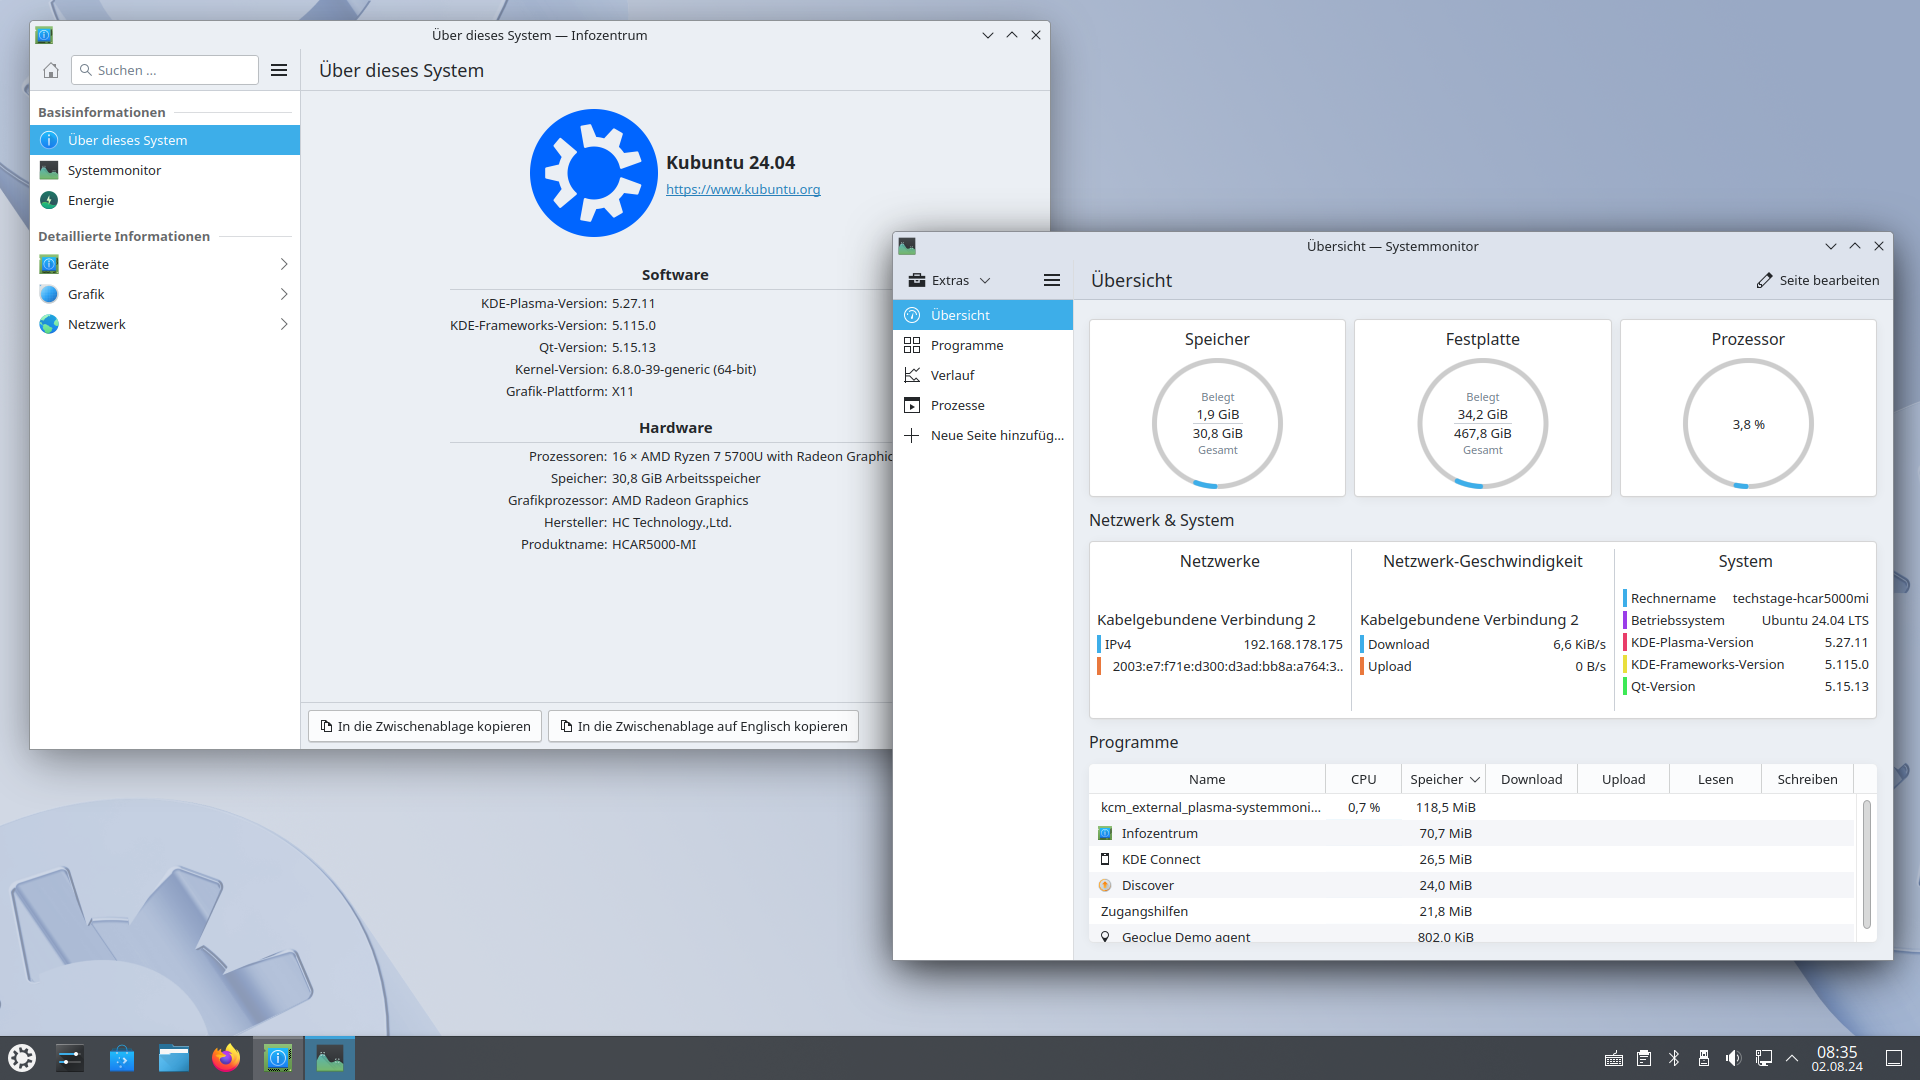This screenshot has height=1080, width=1920.
Task: Switch to Prozesse page
Action: point(983,405)
